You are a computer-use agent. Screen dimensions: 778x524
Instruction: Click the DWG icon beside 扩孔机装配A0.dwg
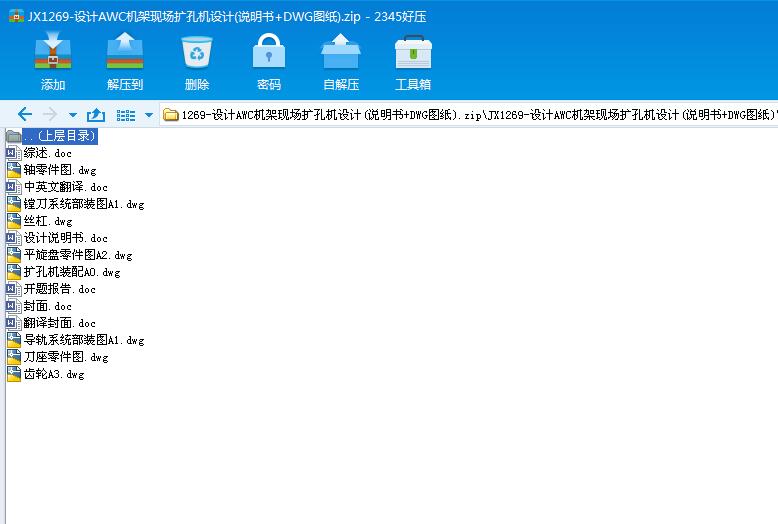click(x=14, y=271)
